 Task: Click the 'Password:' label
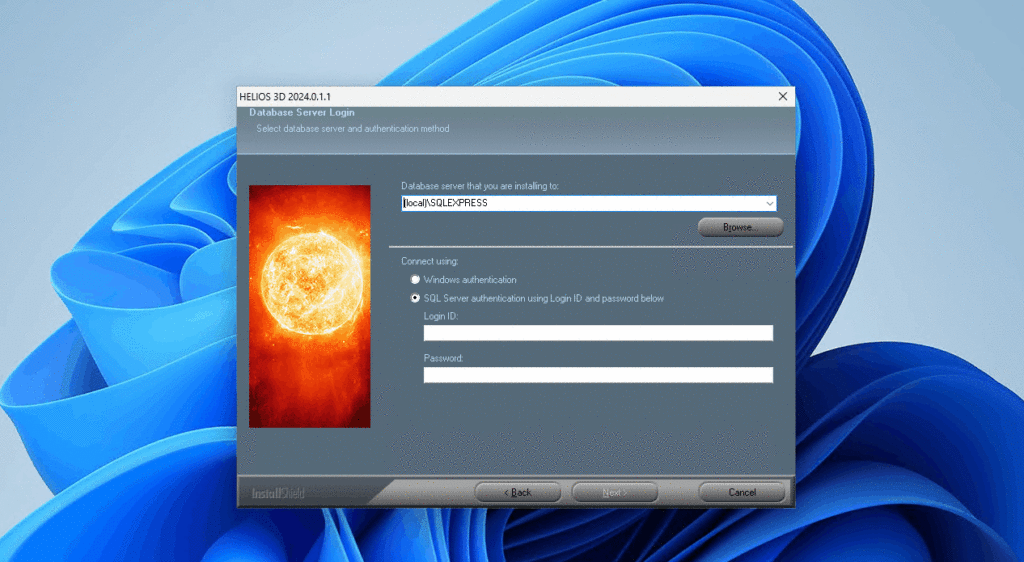point(443,358)
